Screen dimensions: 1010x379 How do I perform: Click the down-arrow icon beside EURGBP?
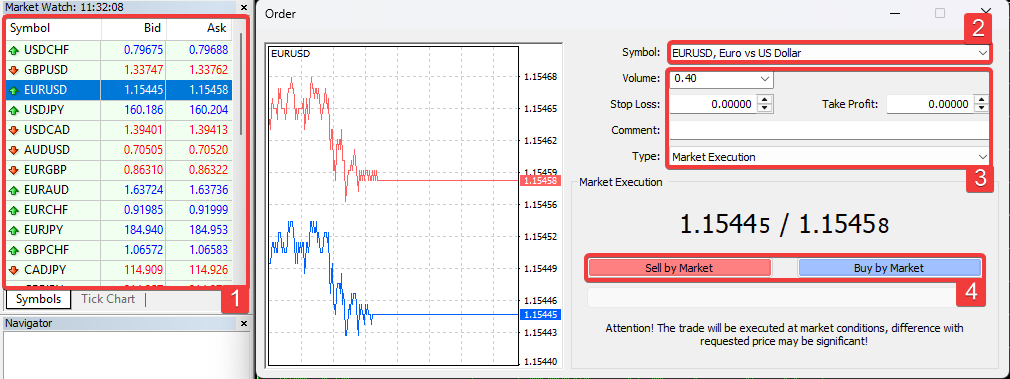14,170
